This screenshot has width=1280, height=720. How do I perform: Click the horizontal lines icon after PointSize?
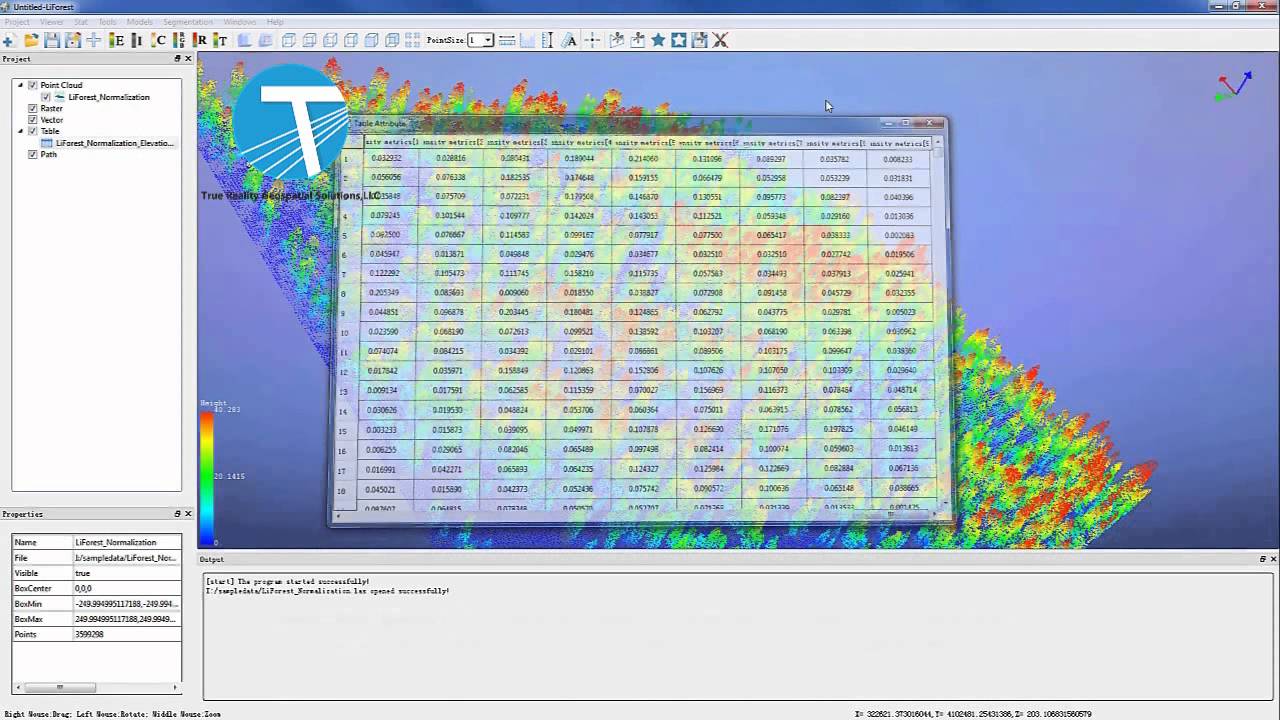(x=507, y=40)
